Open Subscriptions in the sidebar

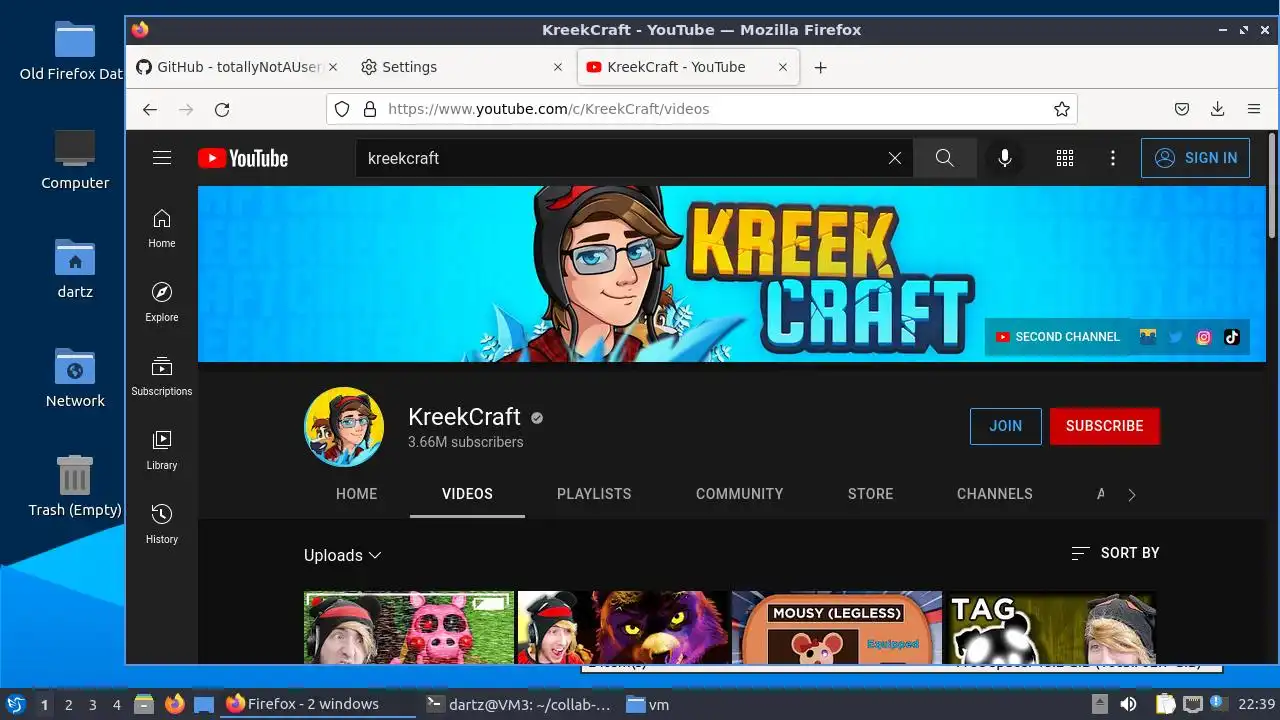pyautogui.click(x=162, y=377)
